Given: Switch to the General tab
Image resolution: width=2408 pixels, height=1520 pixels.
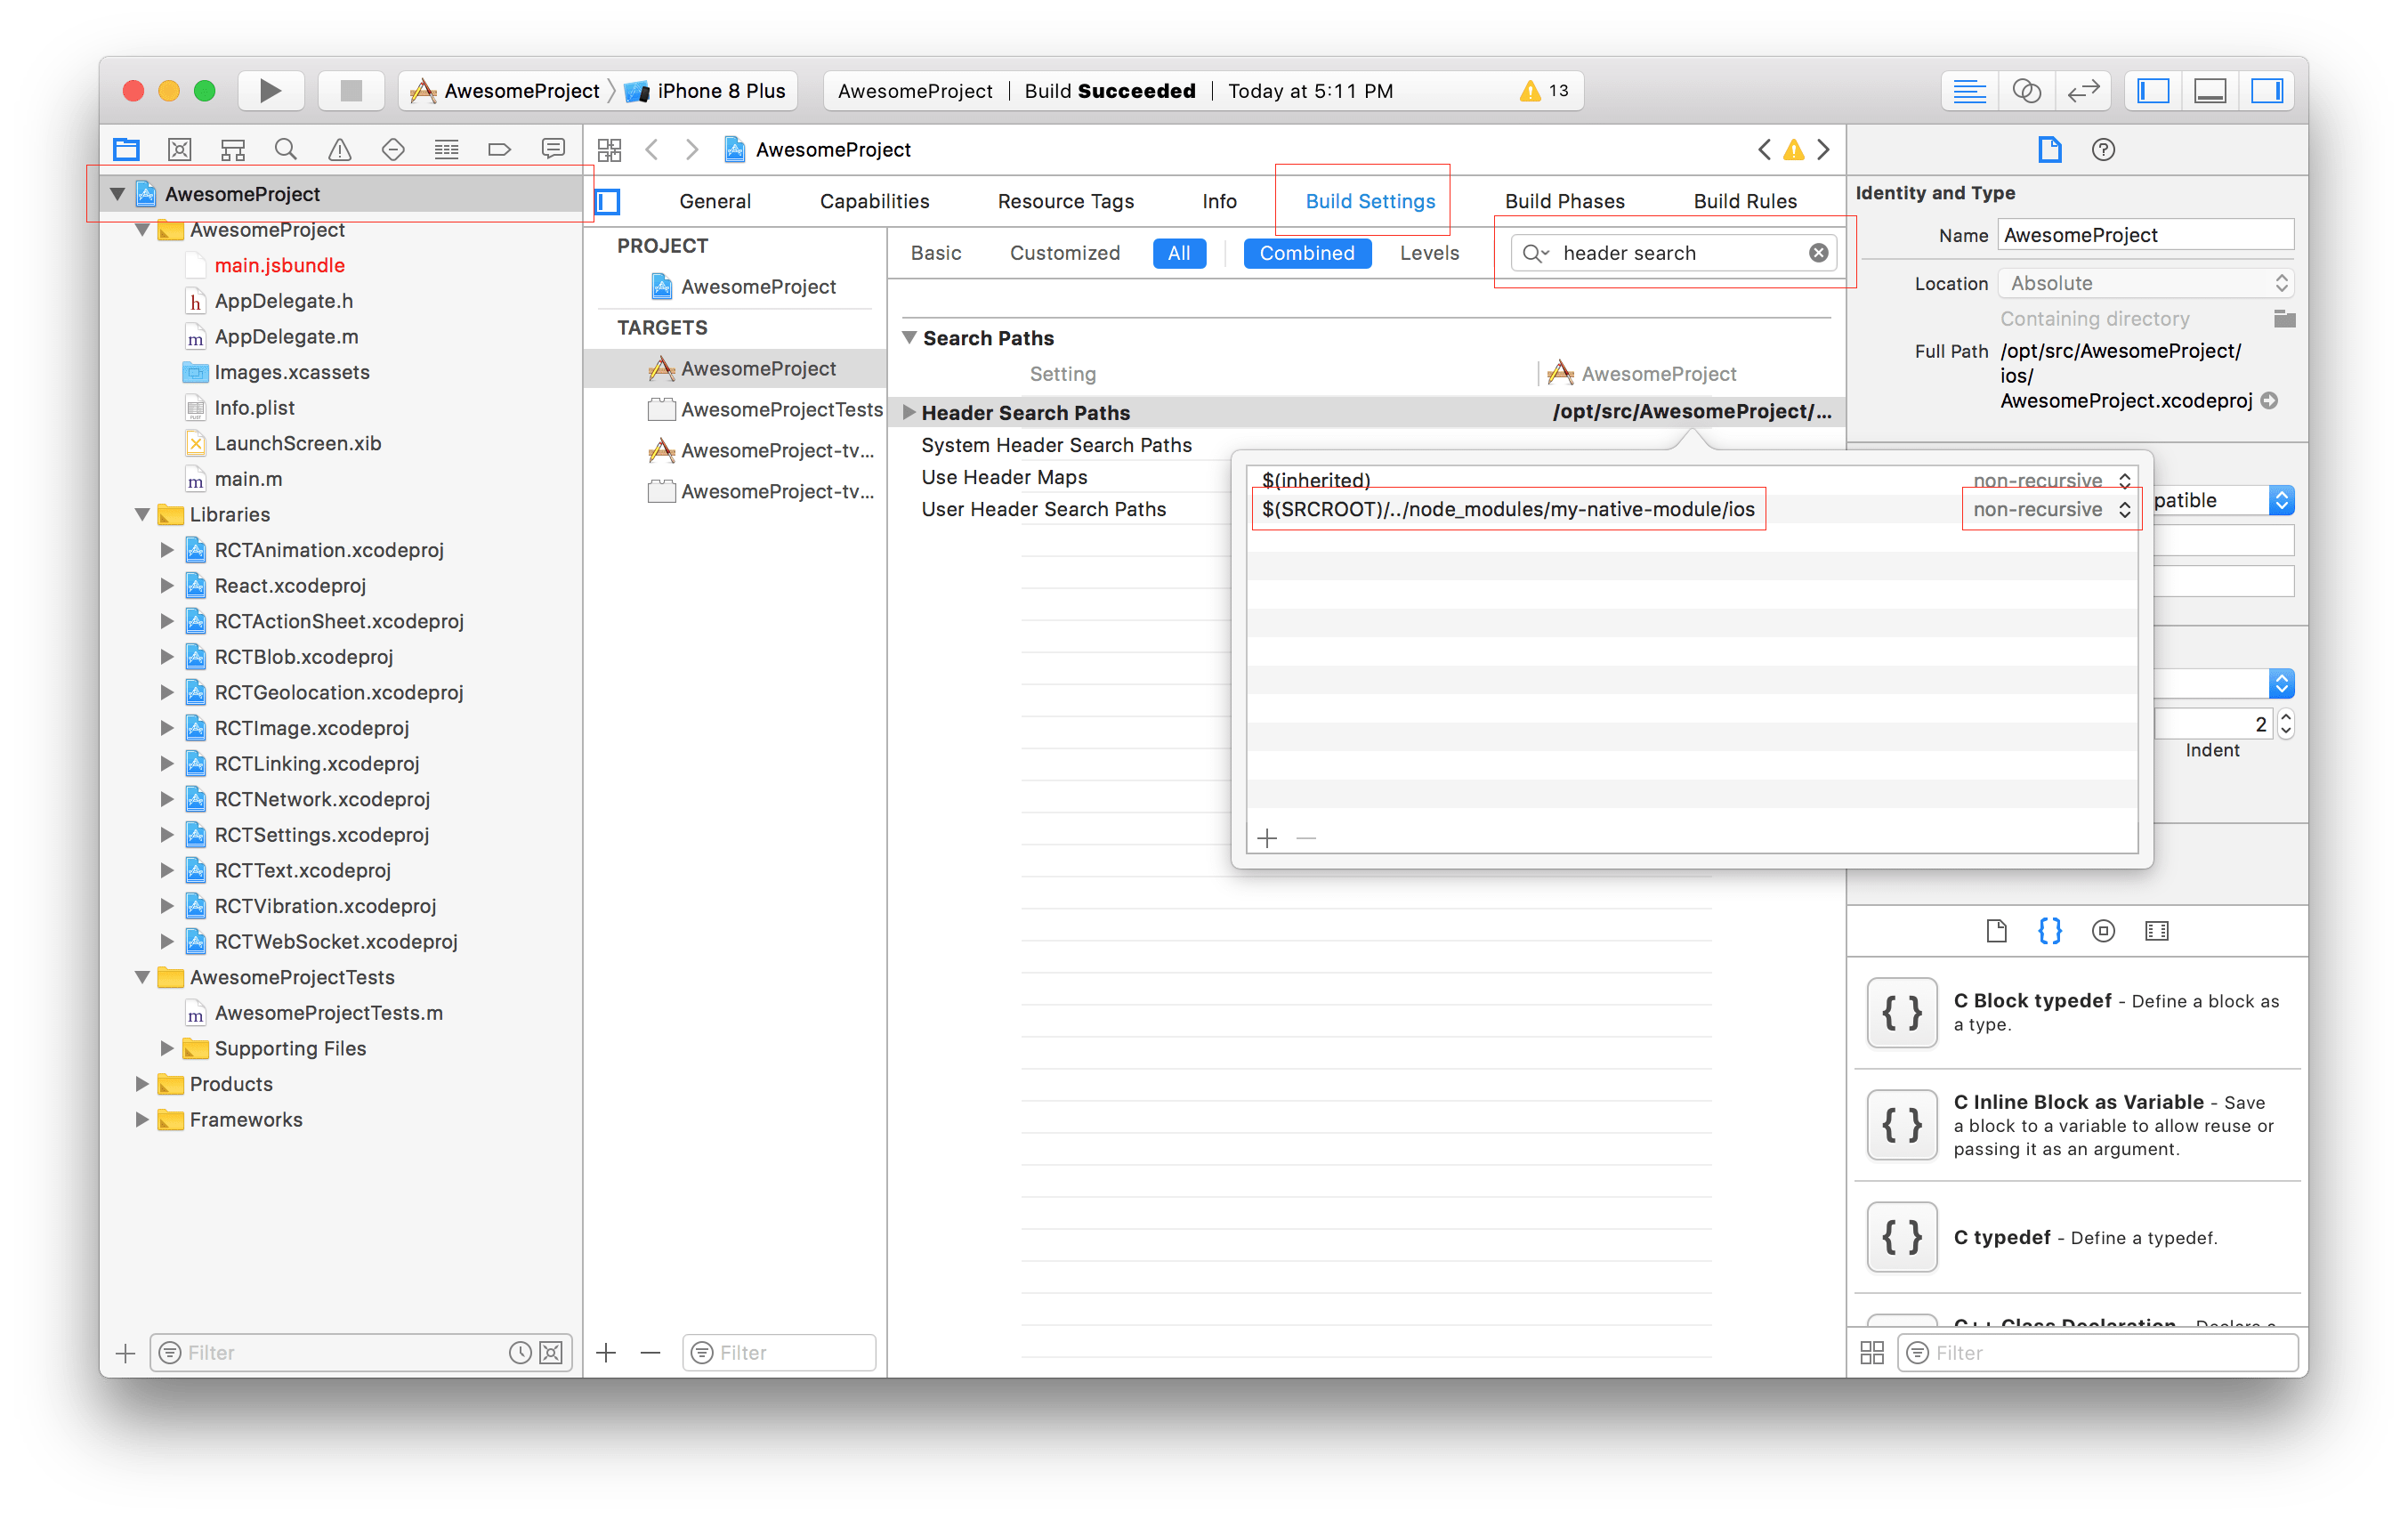Looking at the screenshot, I should click(715, 199).
